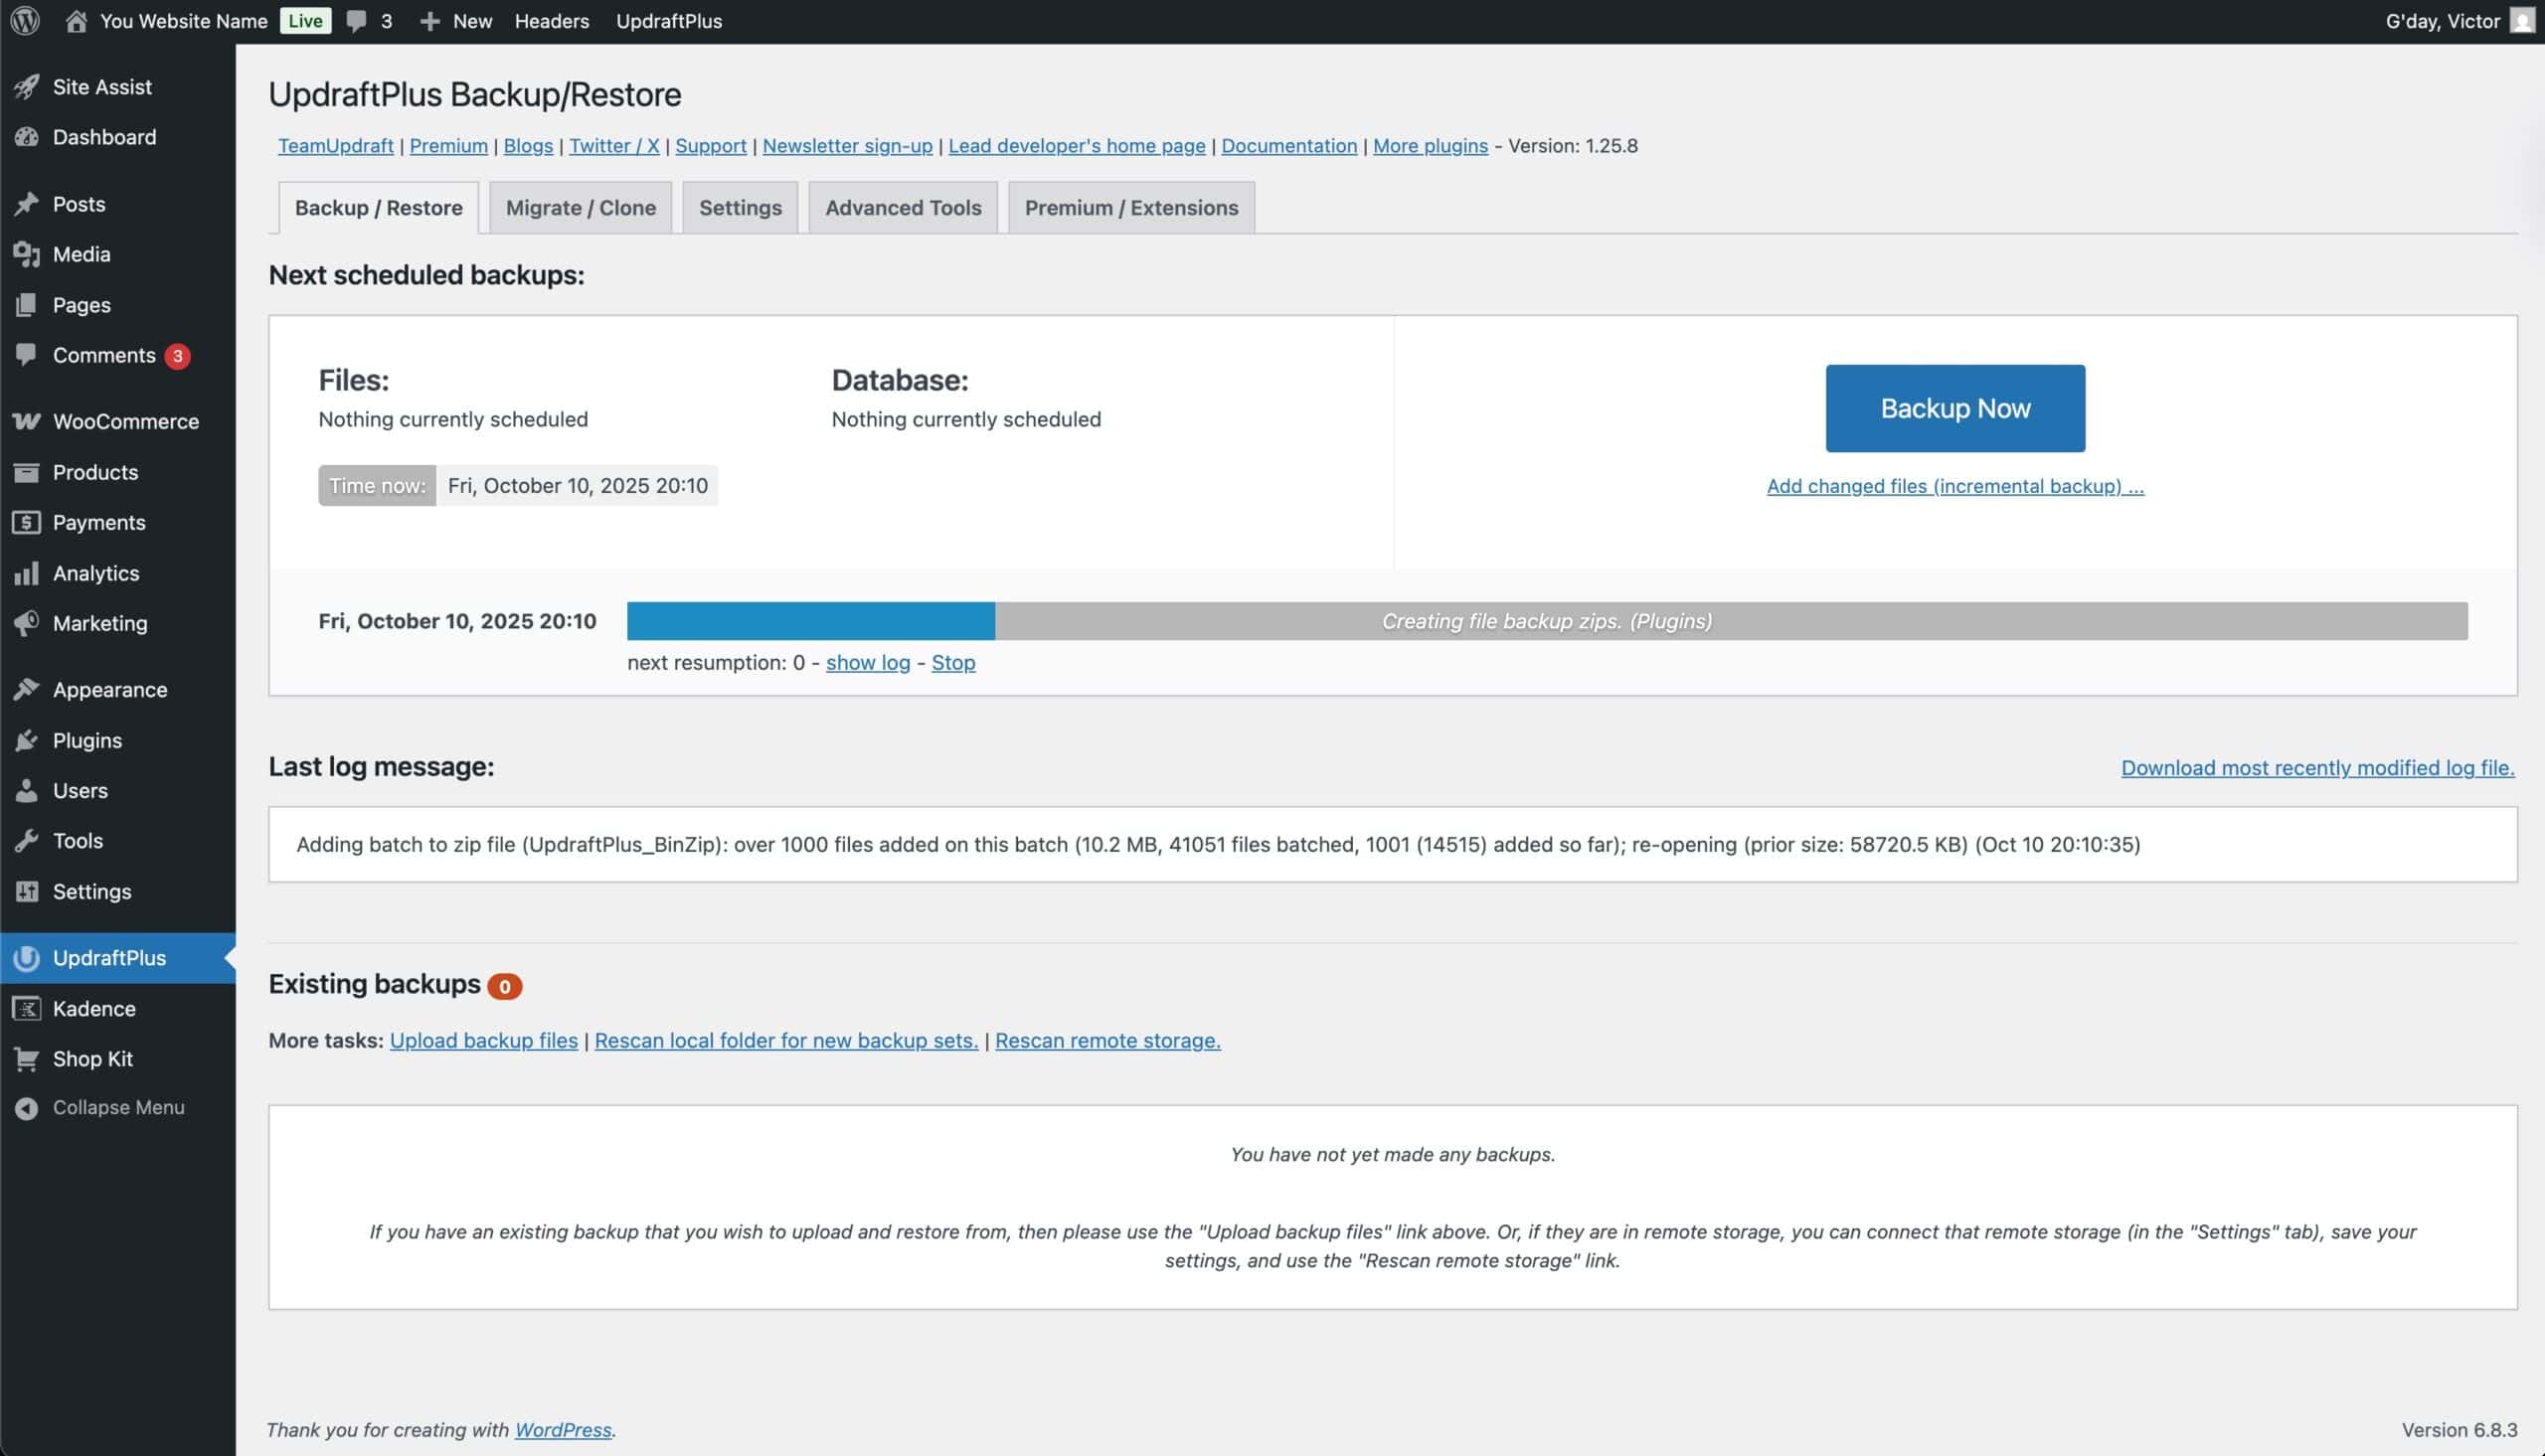The width and height of the screenshot is (2545, 1456).
Task: Click the Site Assist rocket icon
Action: 27,87
